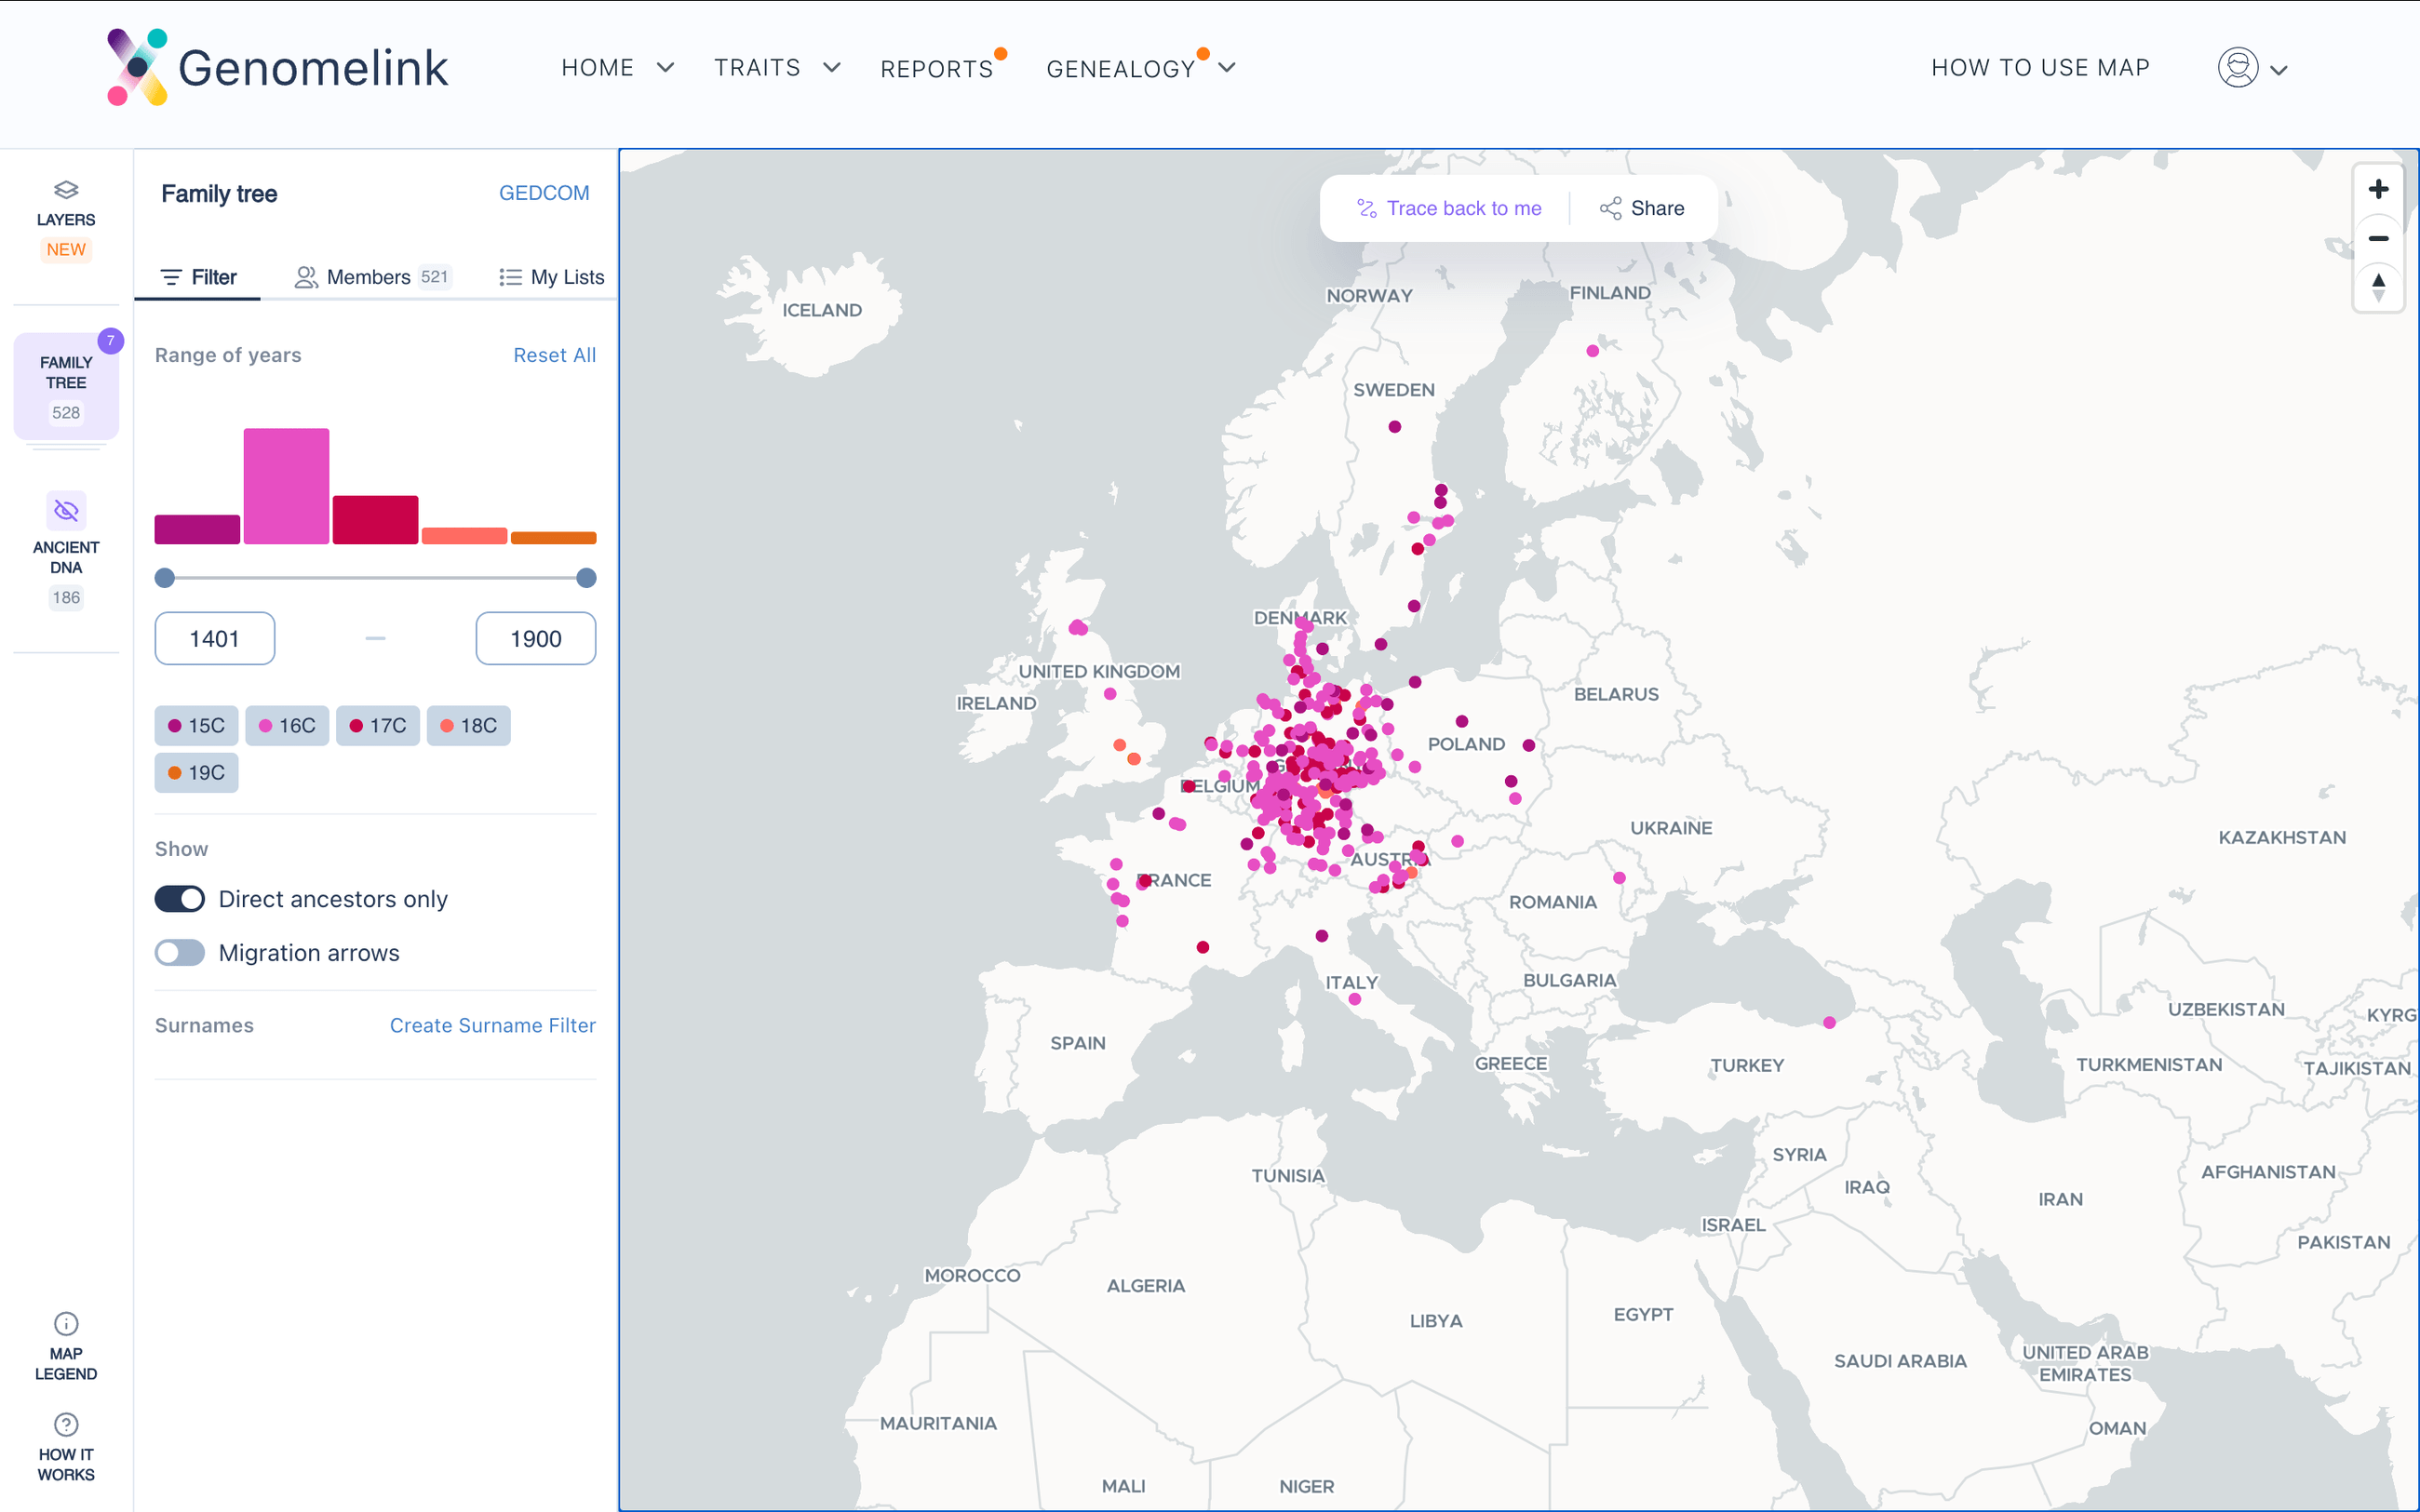Expand the Genealogy menu chevron
2420x1512 pixels.
click(x=1227, y=68)
